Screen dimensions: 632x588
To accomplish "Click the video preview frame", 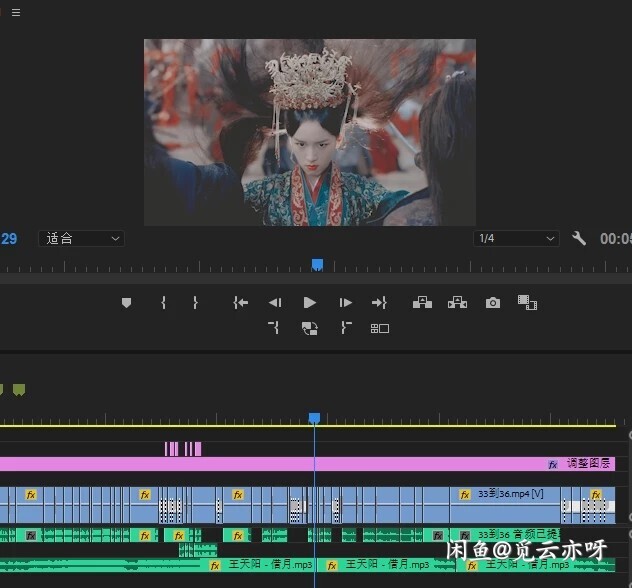I will [310, 132].
